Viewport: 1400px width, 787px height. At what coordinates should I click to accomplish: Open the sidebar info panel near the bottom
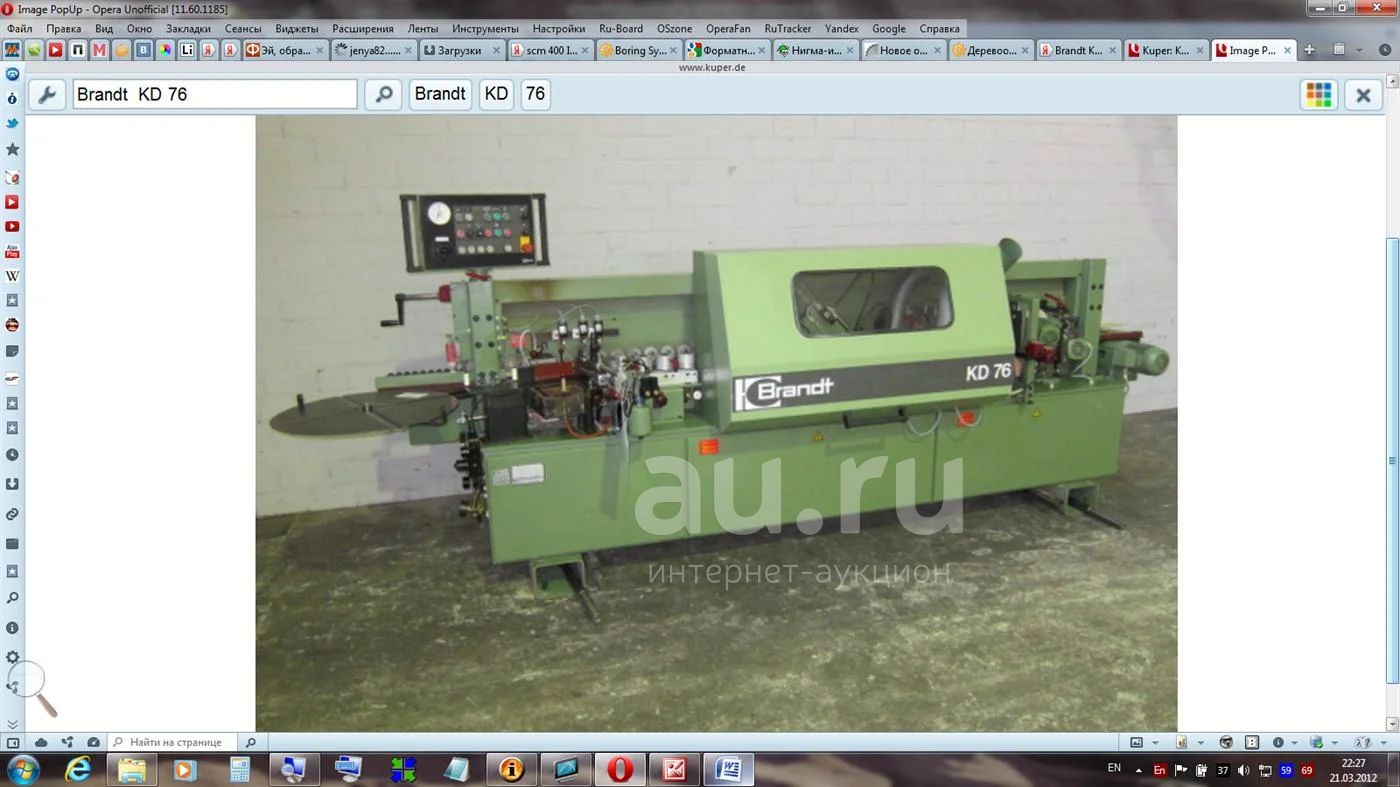coord(12,628)
